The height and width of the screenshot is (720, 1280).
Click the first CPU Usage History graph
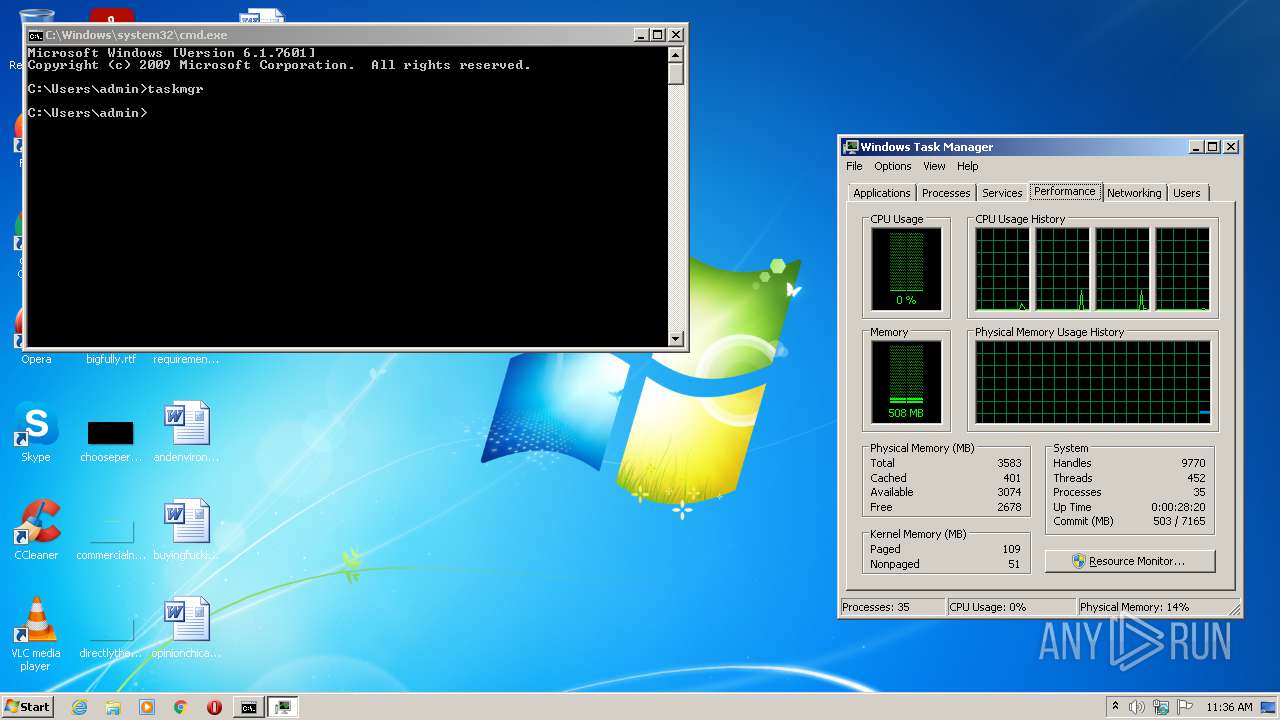[1002, 269]
